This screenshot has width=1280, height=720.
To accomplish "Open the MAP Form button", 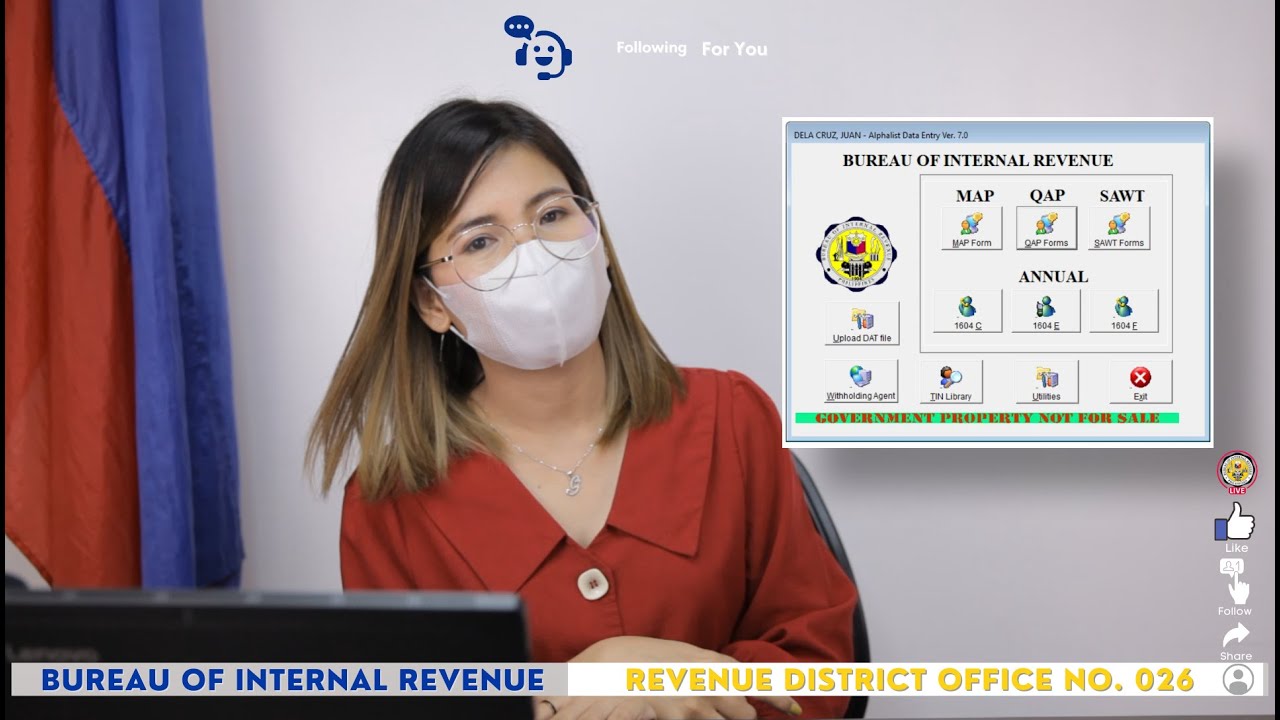I will point(971,228).
